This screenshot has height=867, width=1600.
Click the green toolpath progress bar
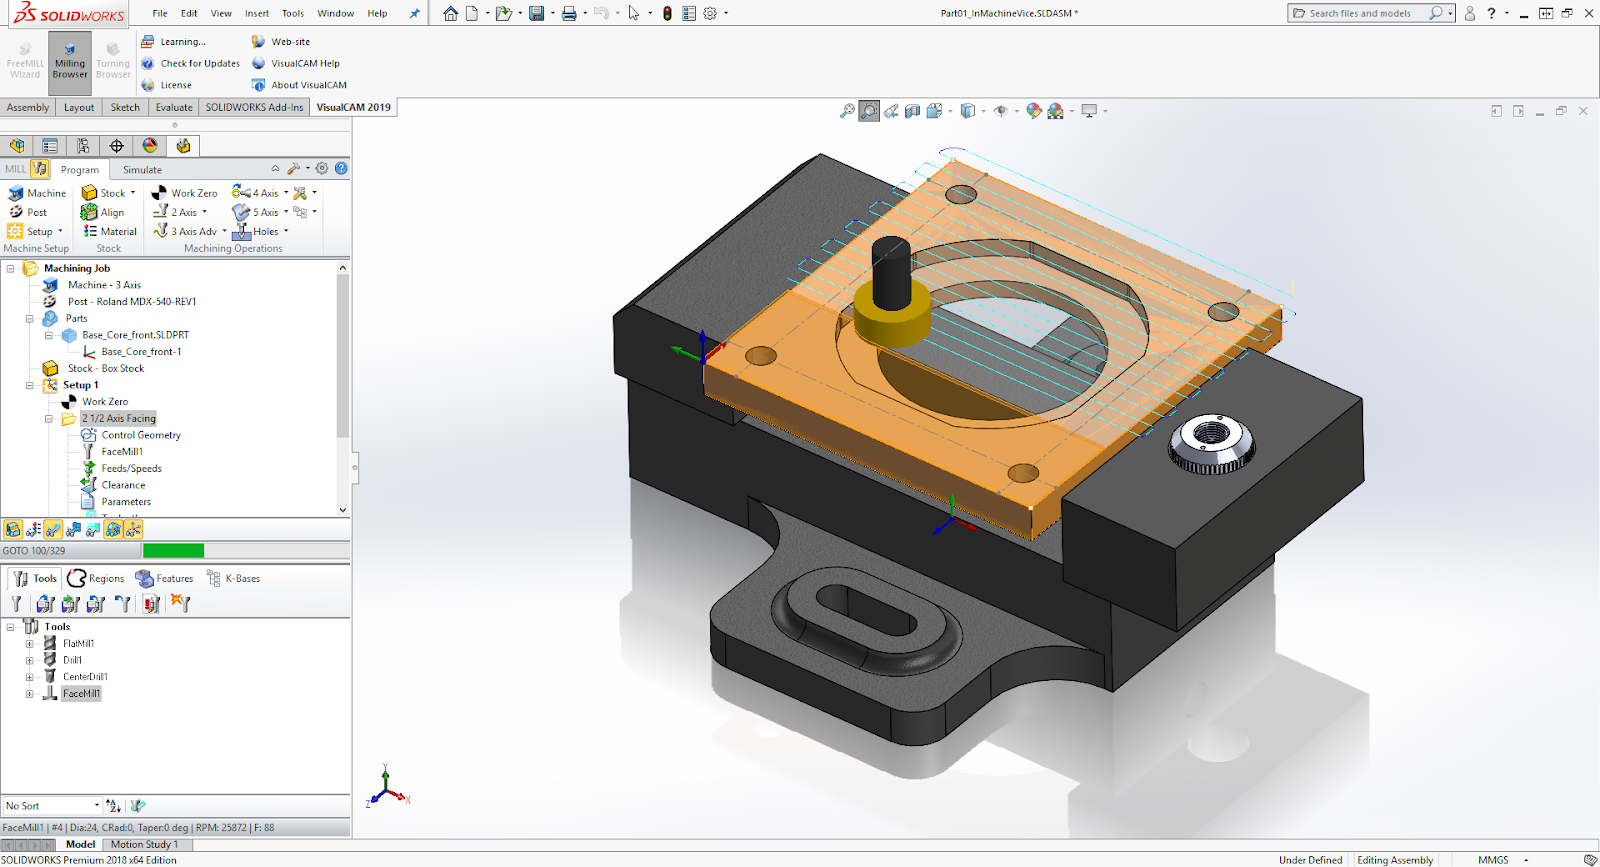173,551
